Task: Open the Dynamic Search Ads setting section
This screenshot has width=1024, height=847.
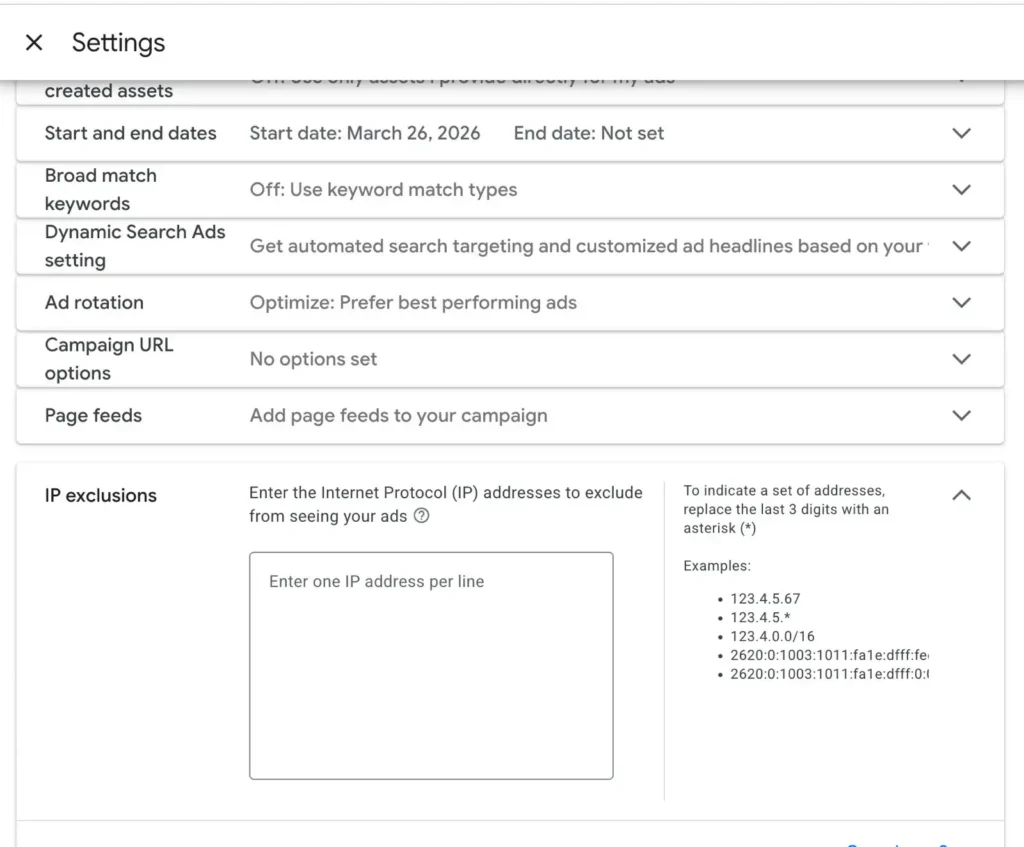Action: pyautogui.click(x=961, y=246)
